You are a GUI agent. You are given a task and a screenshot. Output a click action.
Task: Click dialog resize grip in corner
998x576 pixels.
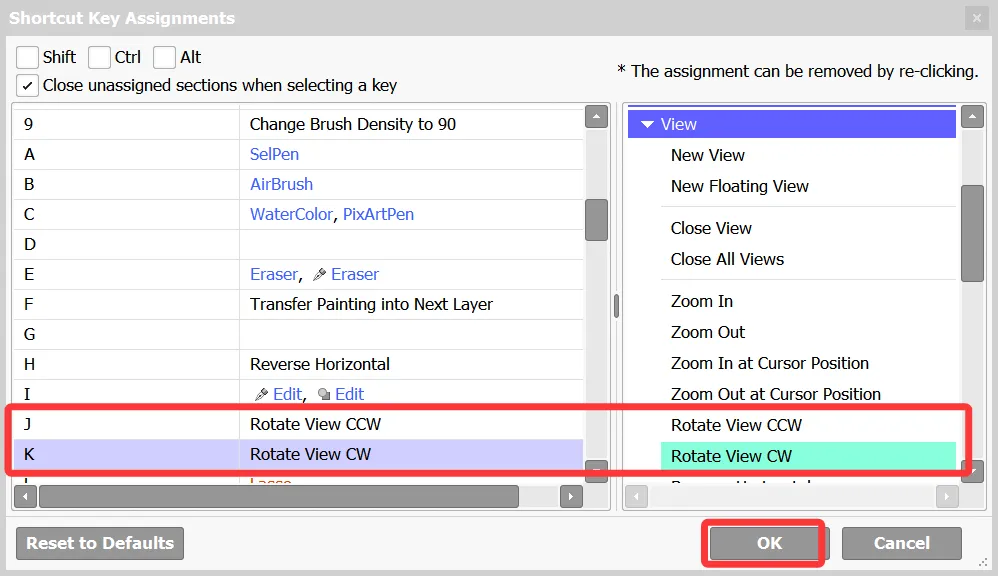[983, 562]
